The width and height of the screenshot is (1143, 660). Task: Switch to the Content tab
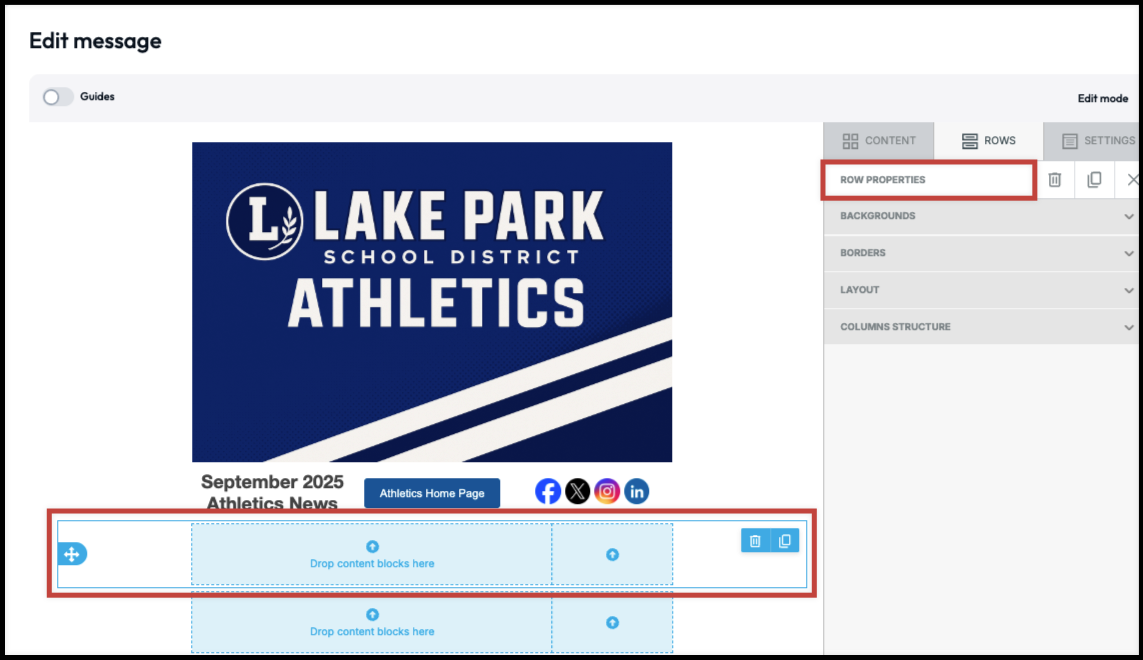[879, 141]
